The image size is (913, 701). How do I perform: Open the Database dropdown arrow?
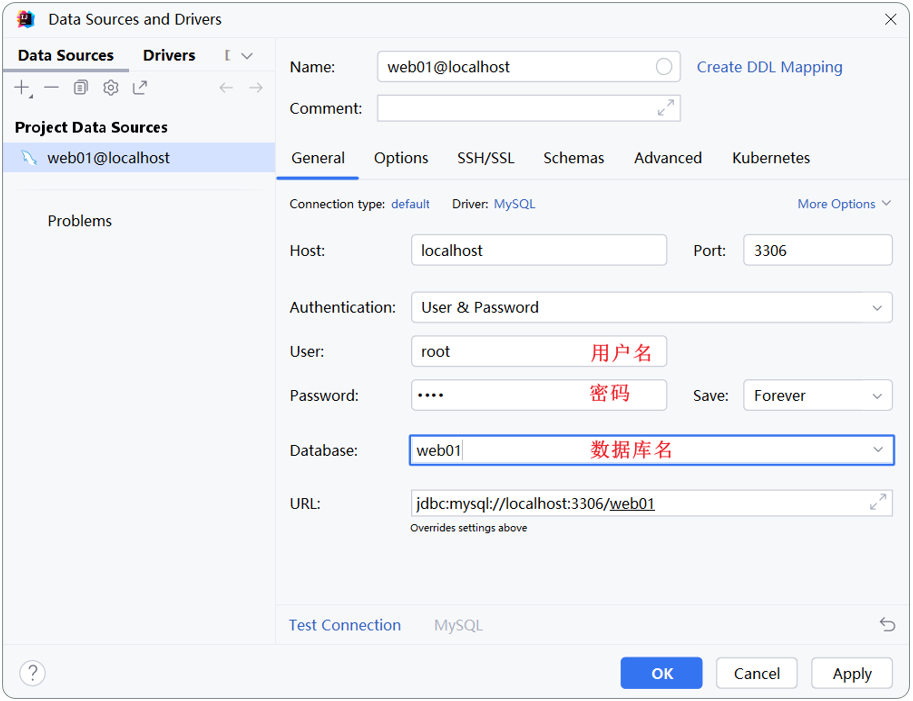[878, 450]
